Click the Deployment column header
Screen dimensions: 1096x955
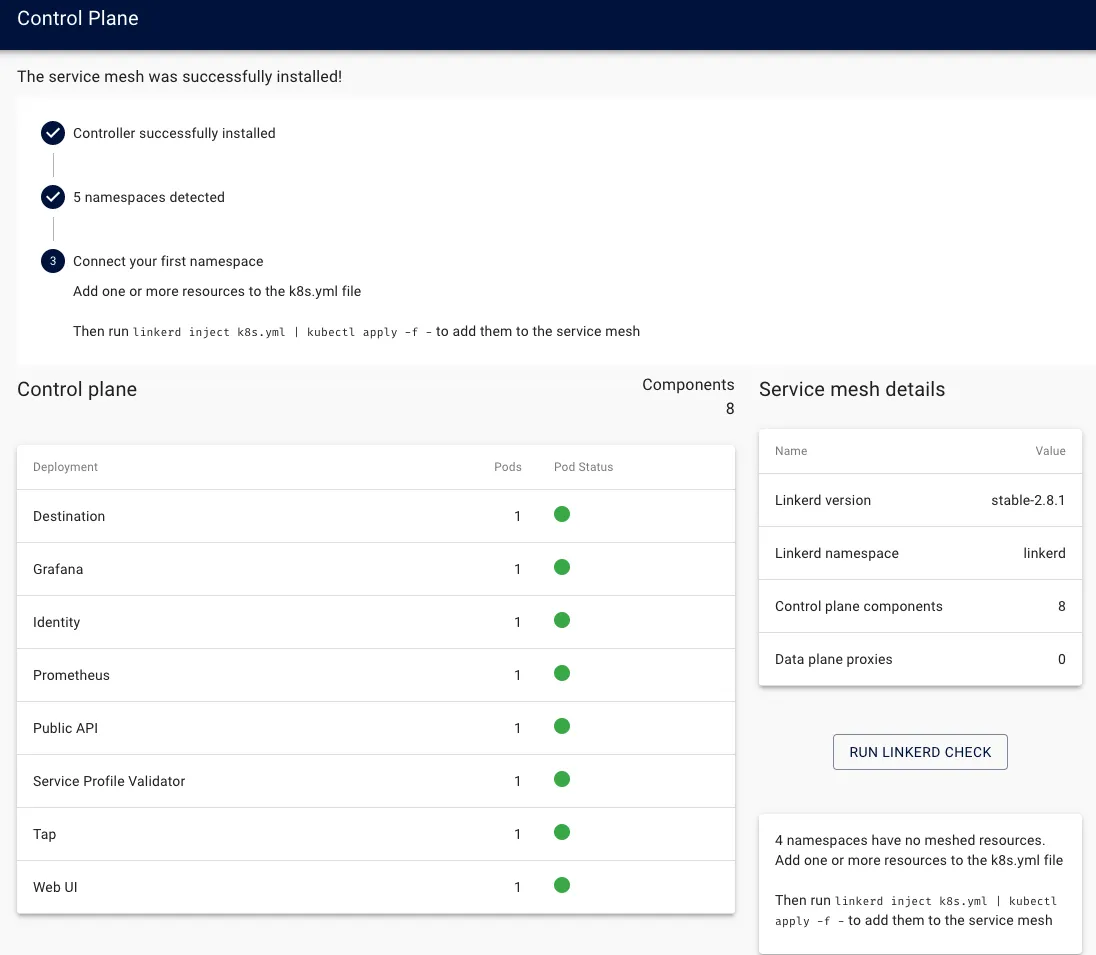click(65, 467)
